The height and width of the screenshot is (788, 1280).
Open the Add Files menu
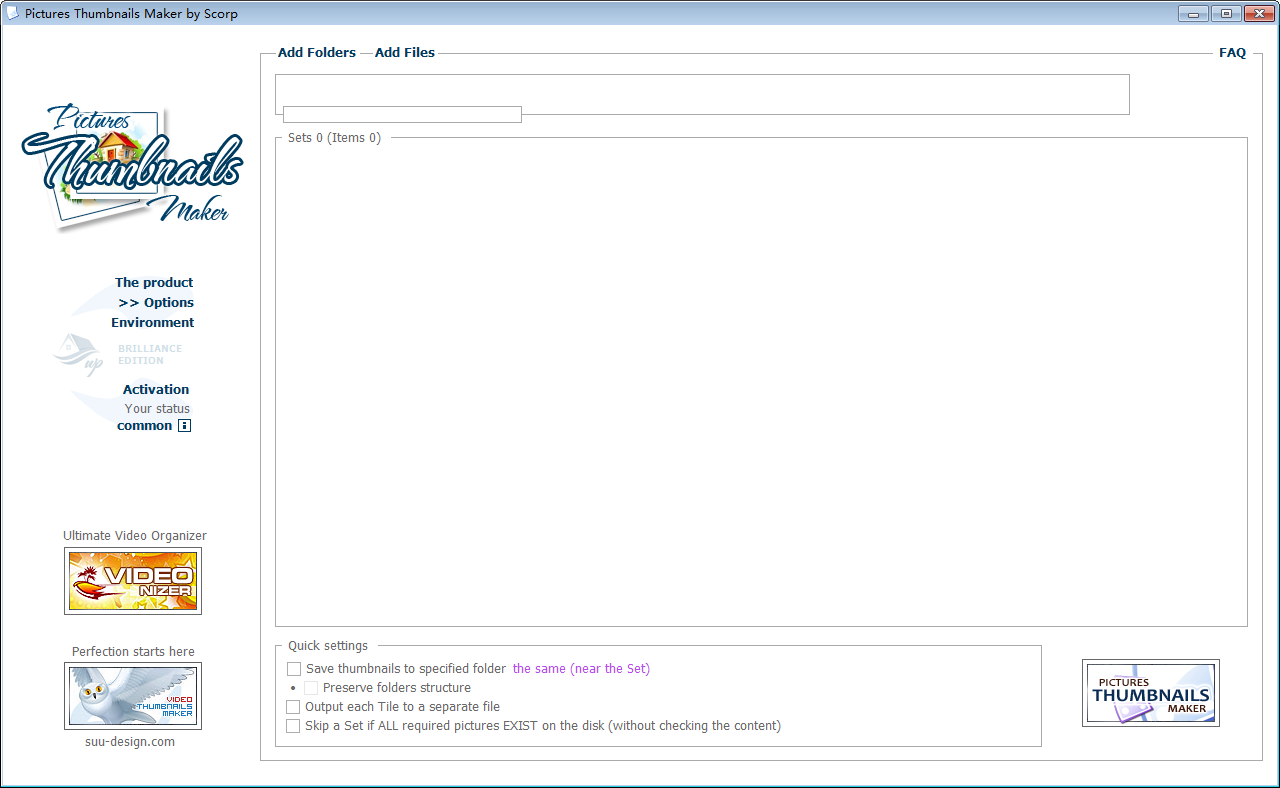(x=405, y=53)
